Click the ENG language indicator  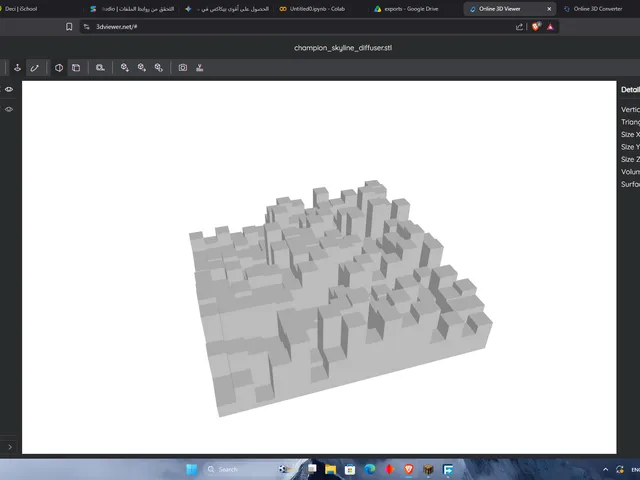tap(635, 469)
